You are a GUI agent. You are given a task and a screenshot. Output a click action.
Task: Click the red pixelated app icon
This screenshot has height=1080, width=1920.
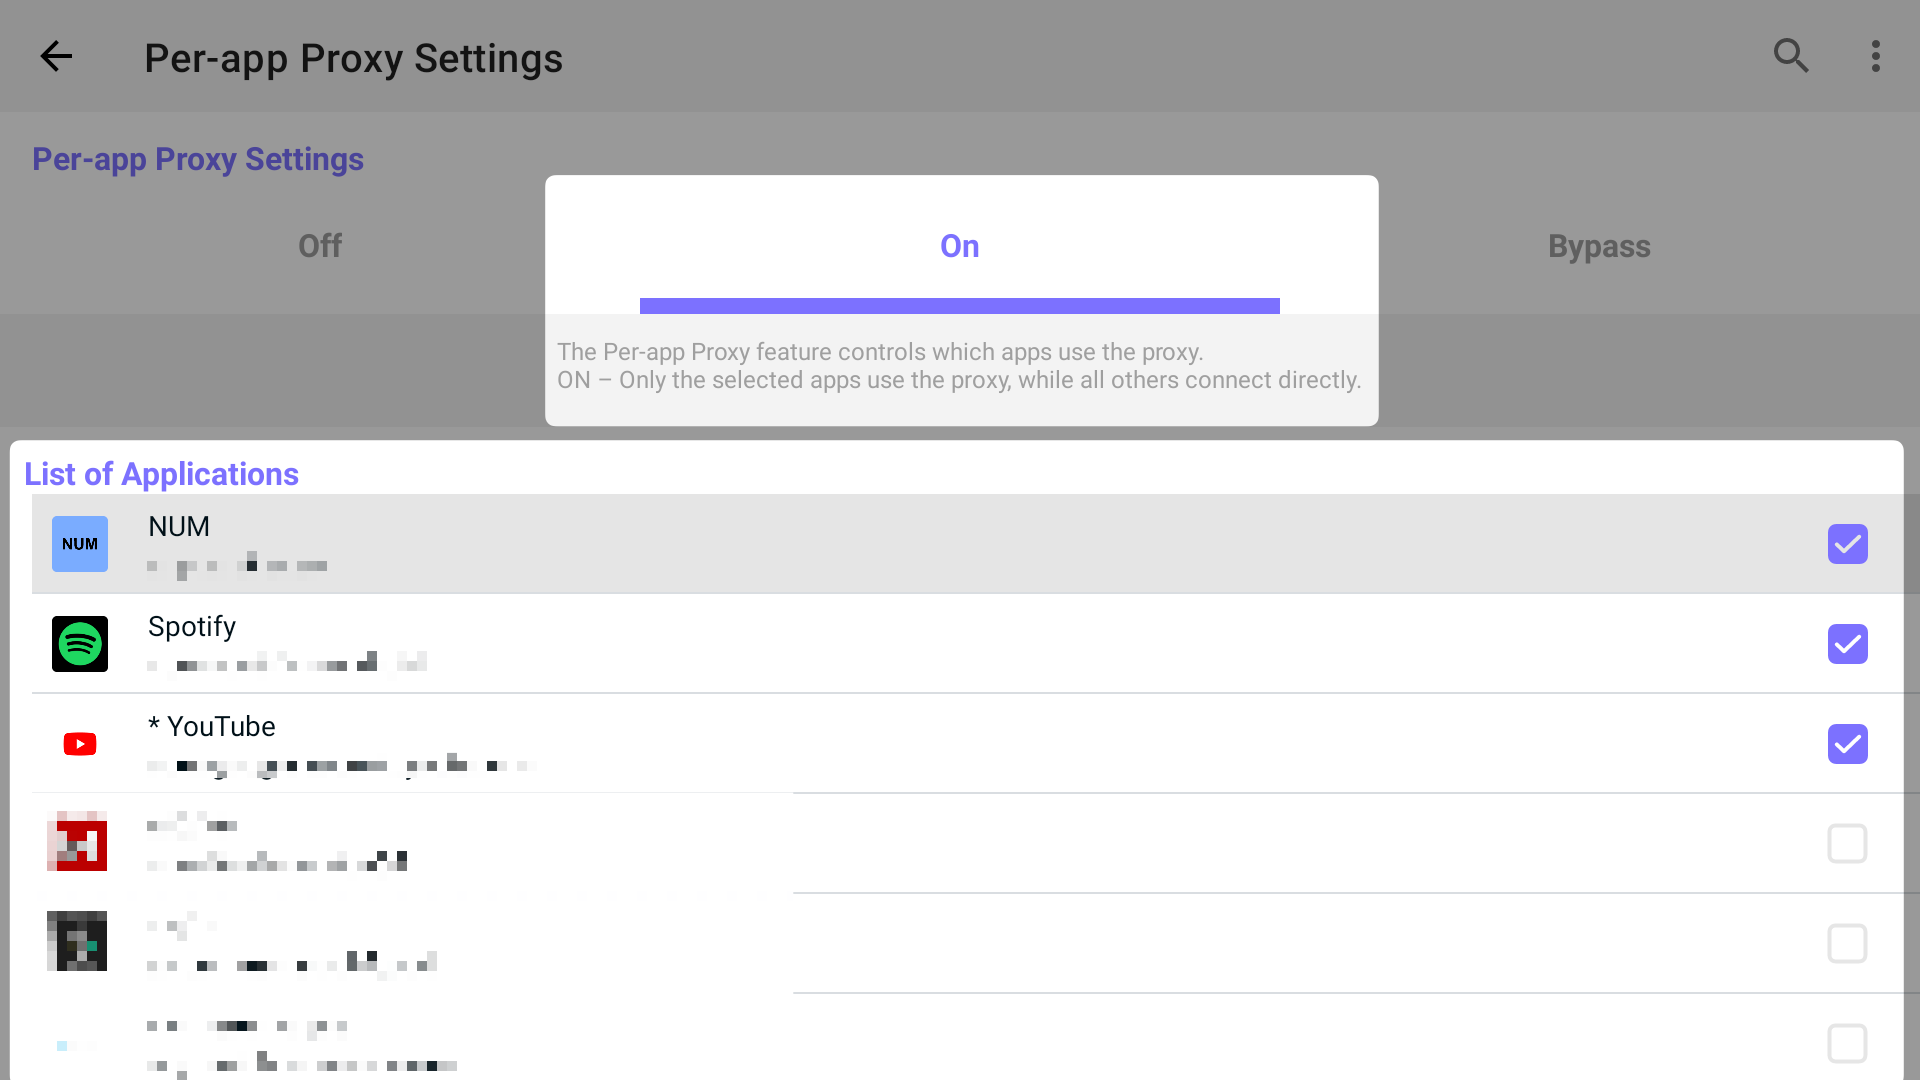(x=77, y=841)
